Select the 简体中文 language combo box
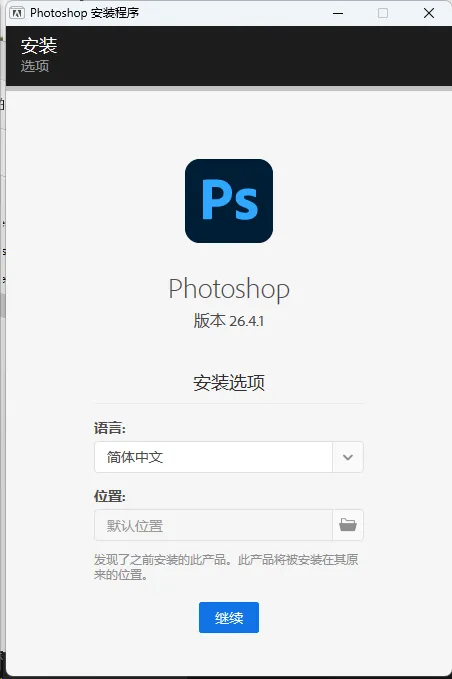Viewport: 452px width, 679px height. 229,457
